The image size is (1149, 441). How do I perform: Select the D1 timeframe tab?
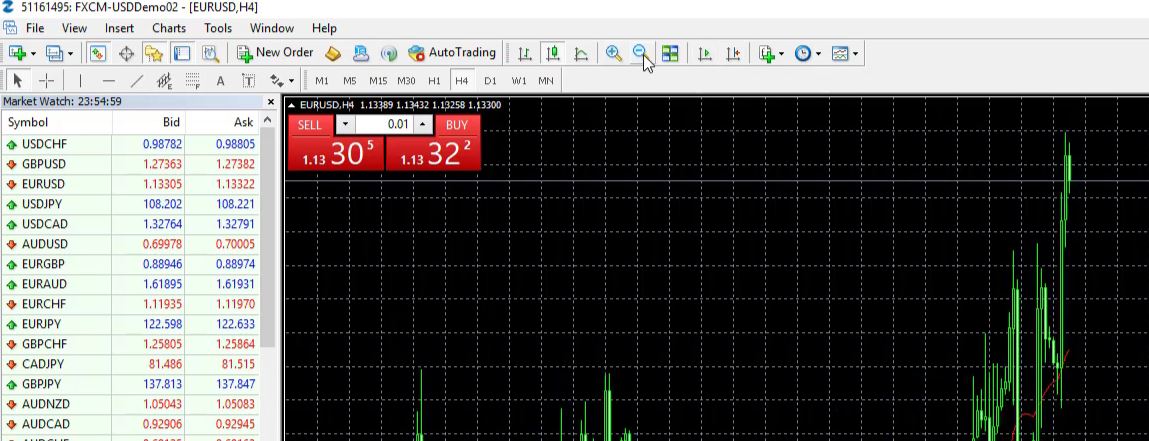coord(490,81)
